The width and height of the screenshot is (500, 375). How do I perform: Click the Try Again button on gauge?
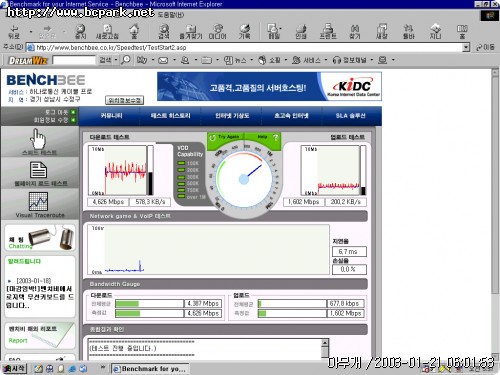point(226,137)
